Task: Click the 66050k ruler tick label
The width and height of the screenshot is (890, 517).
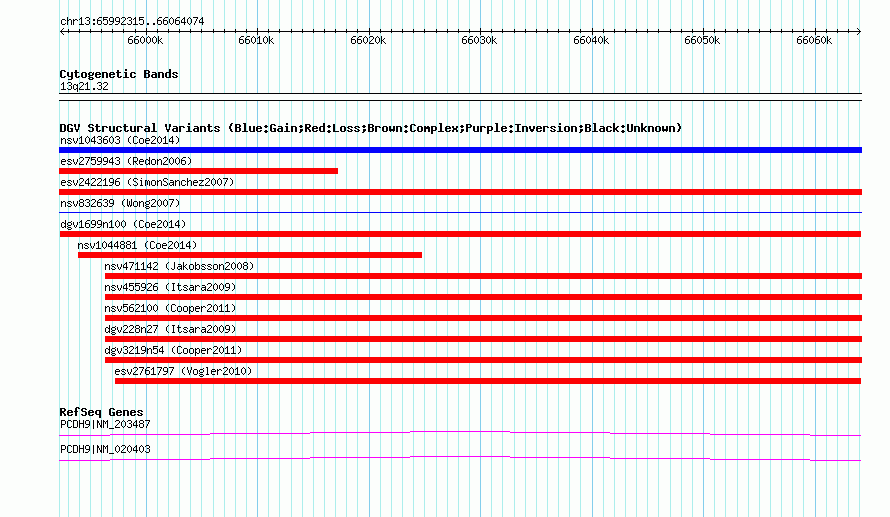Action: coord(702,40)
